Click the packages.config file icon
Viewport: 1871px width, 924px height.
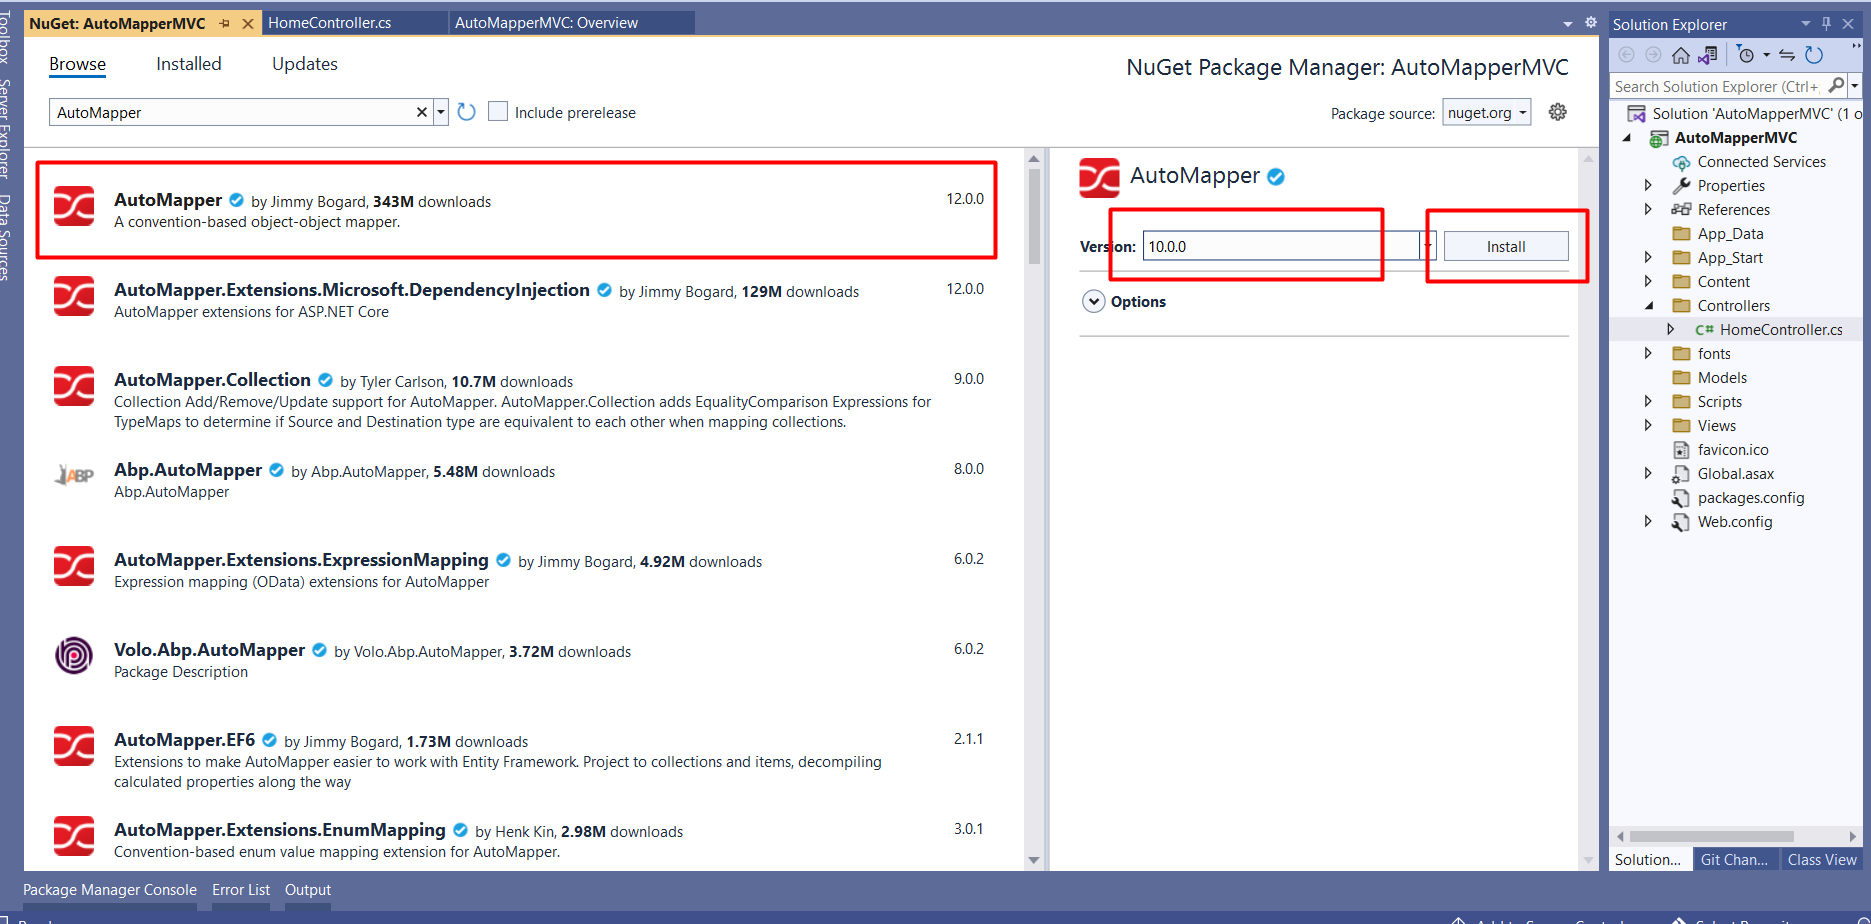pyautogui.click(x=1682, y=498)
